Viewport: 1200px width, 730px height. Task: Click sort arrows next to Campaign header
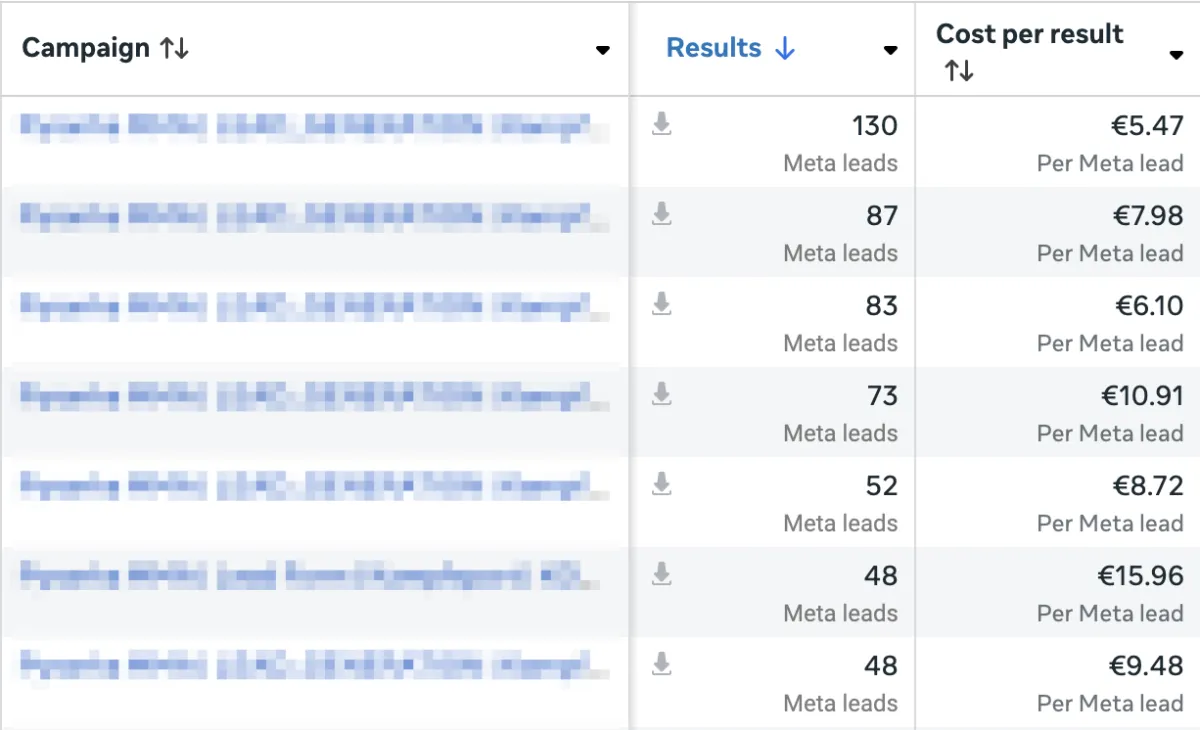coord(174,48)
